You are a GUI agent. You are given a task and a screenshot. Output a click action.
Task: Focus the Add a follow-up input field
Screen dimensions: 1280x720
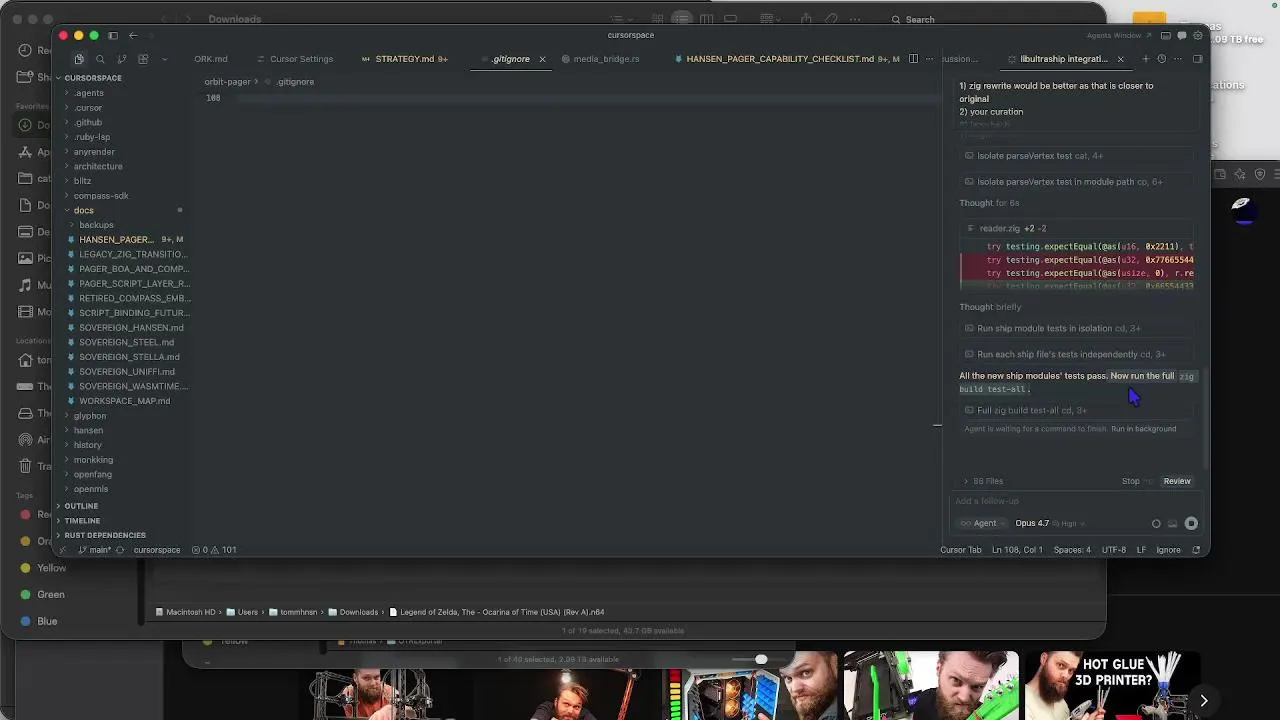pos(1075,501)
